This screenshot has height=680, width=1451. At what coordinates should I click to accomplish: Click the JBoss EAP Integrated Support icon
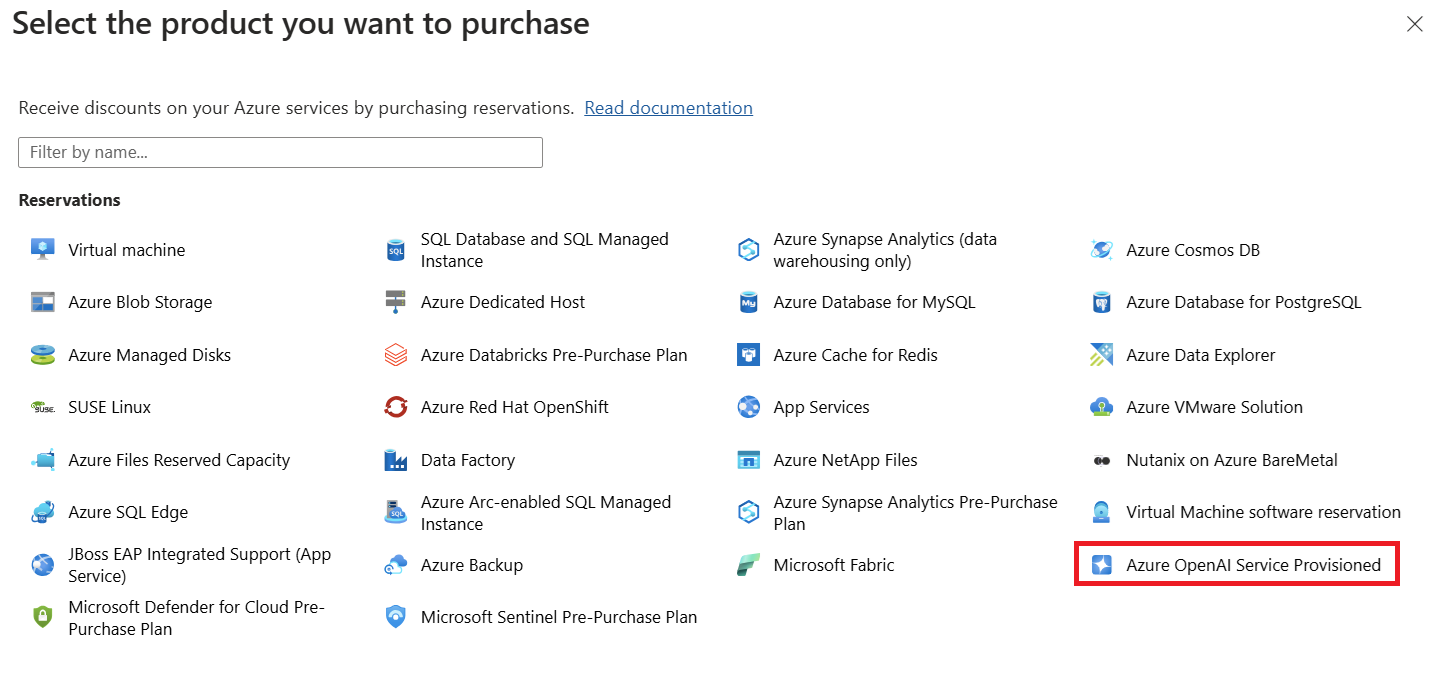(42, 565)
